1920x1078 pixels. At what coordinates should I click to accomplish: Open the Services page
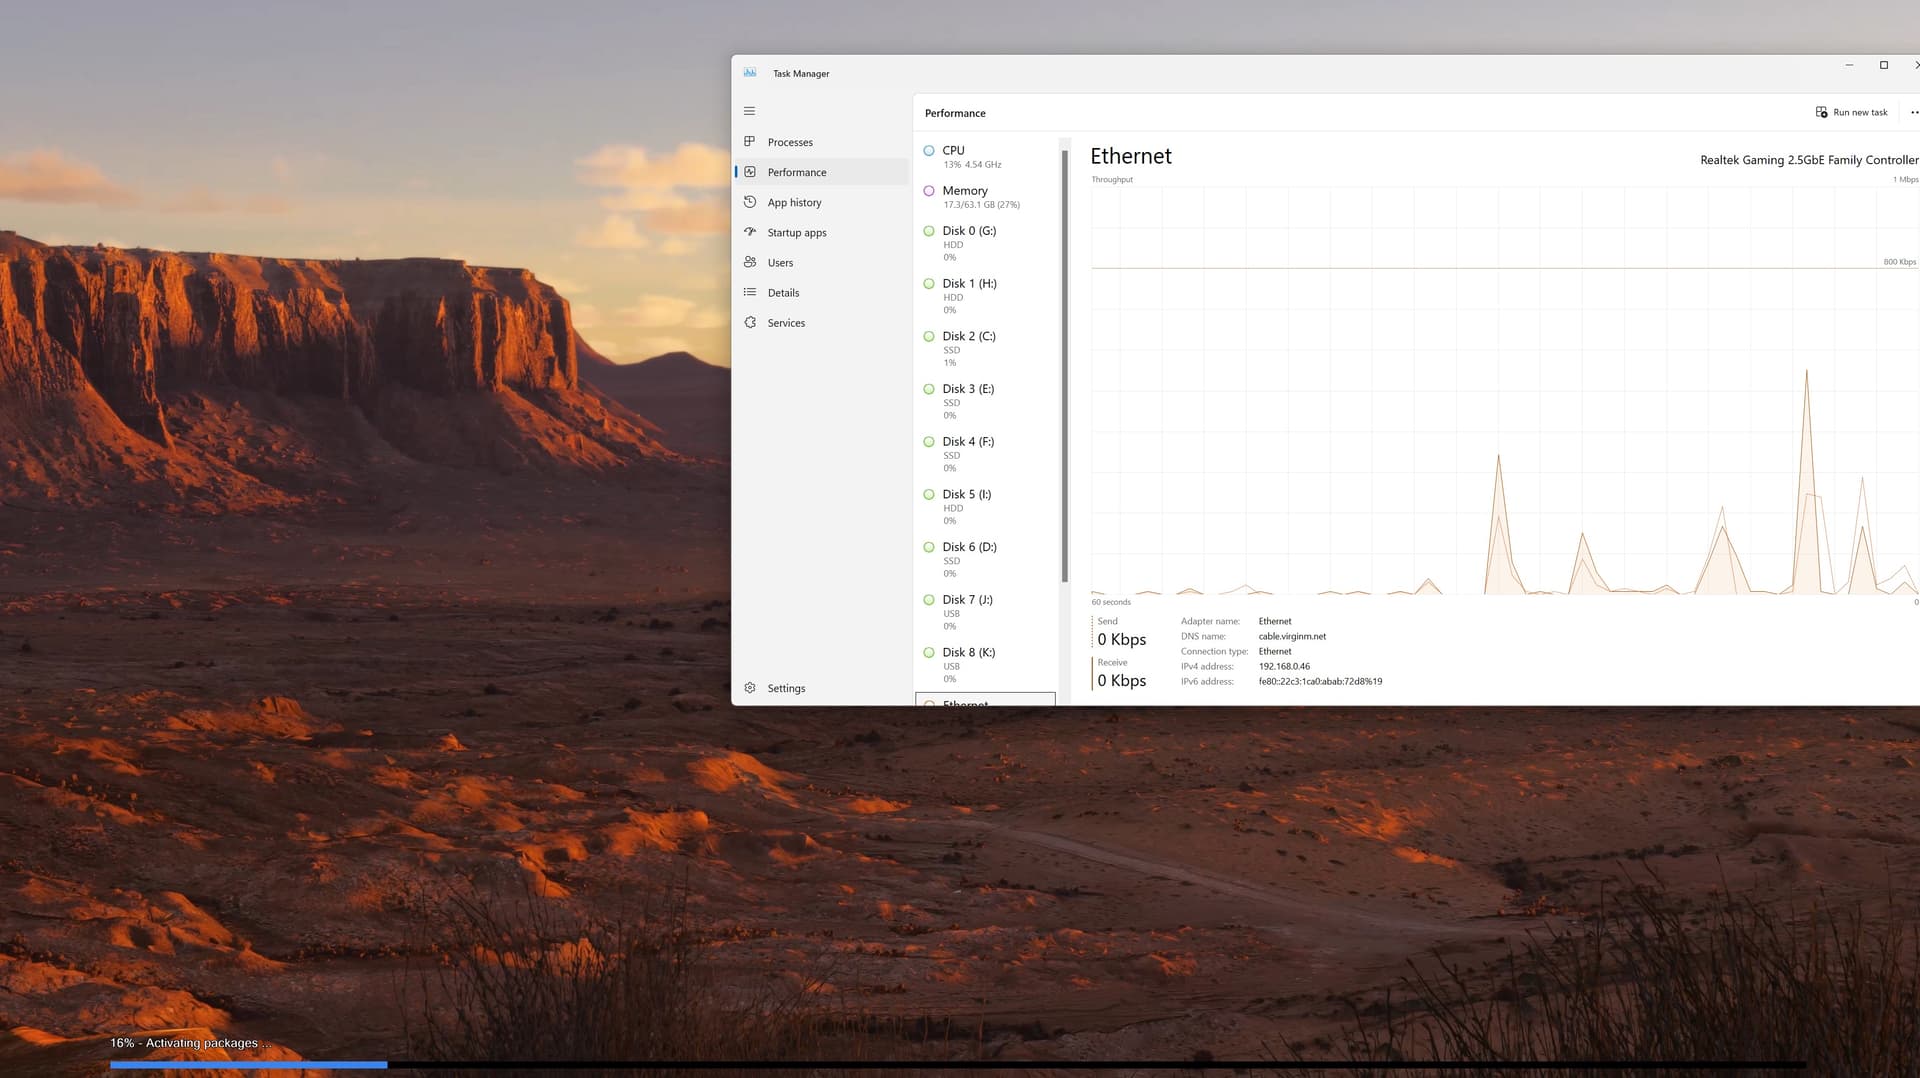pos(785,322)
